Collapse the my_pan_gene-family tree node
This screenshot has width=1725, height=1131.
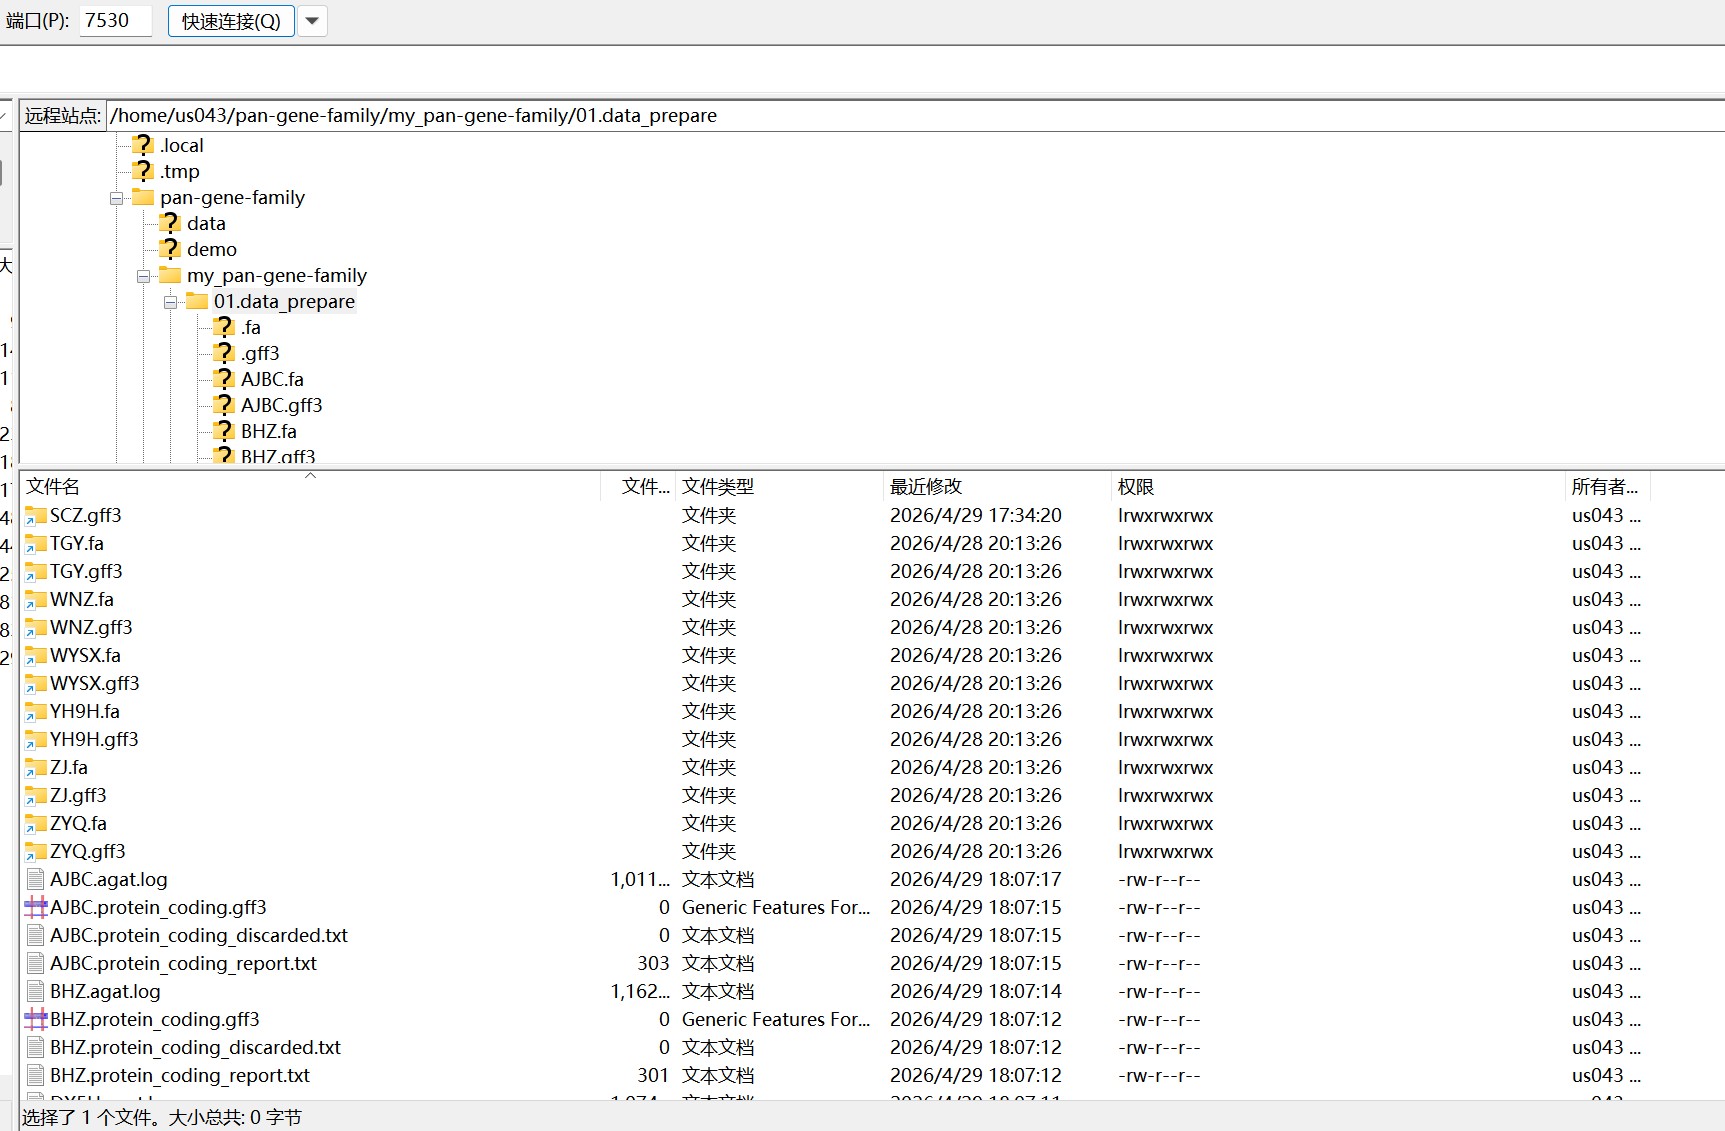[x=143, y=276]
